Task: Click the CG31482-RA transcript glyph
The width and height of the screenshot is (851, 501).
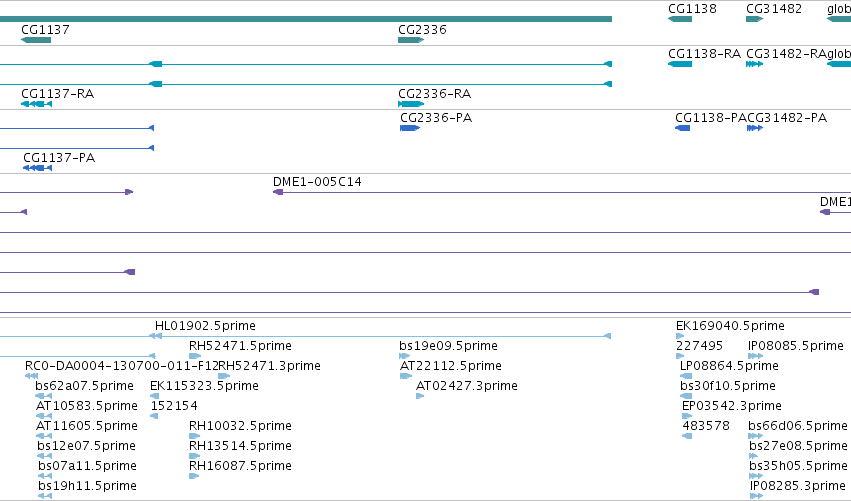Action: click(x=754, y=64)
